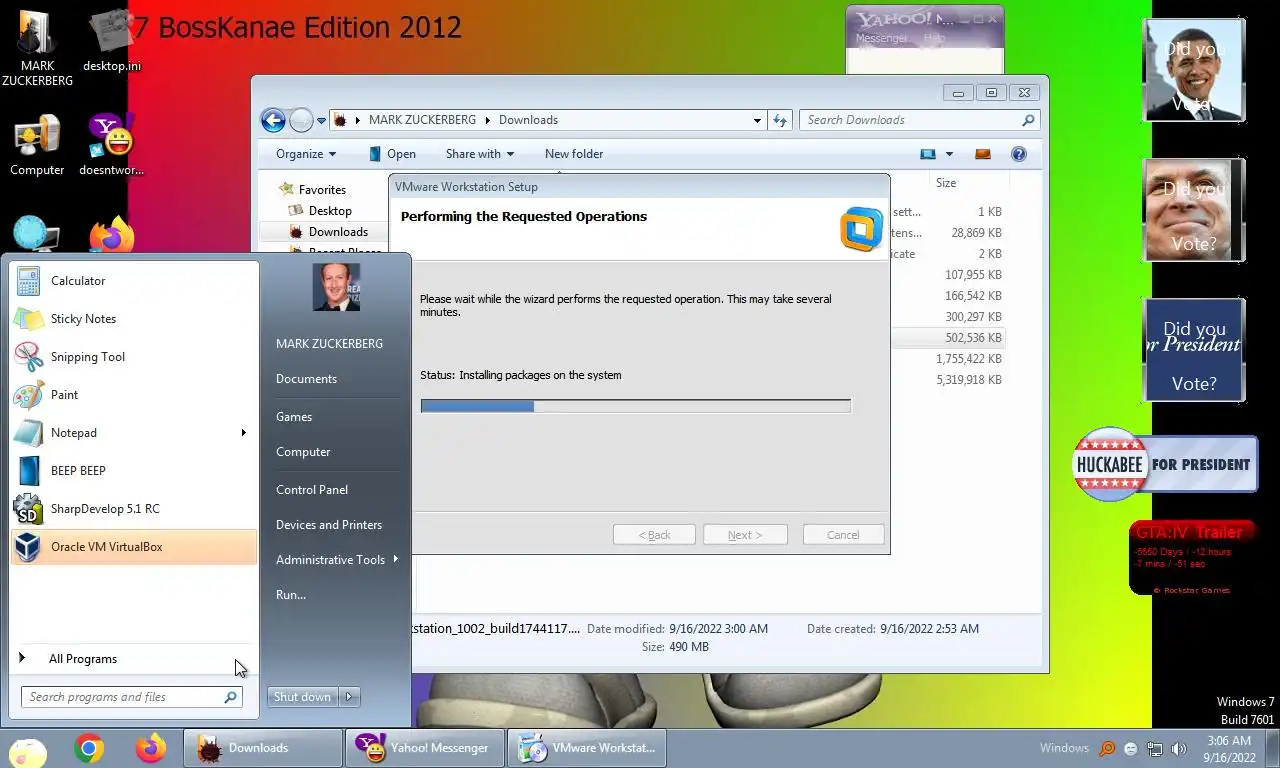Open Control Panel from Start menu
This screenshot has width=1280, height=768.
click(x=312, y=490)
